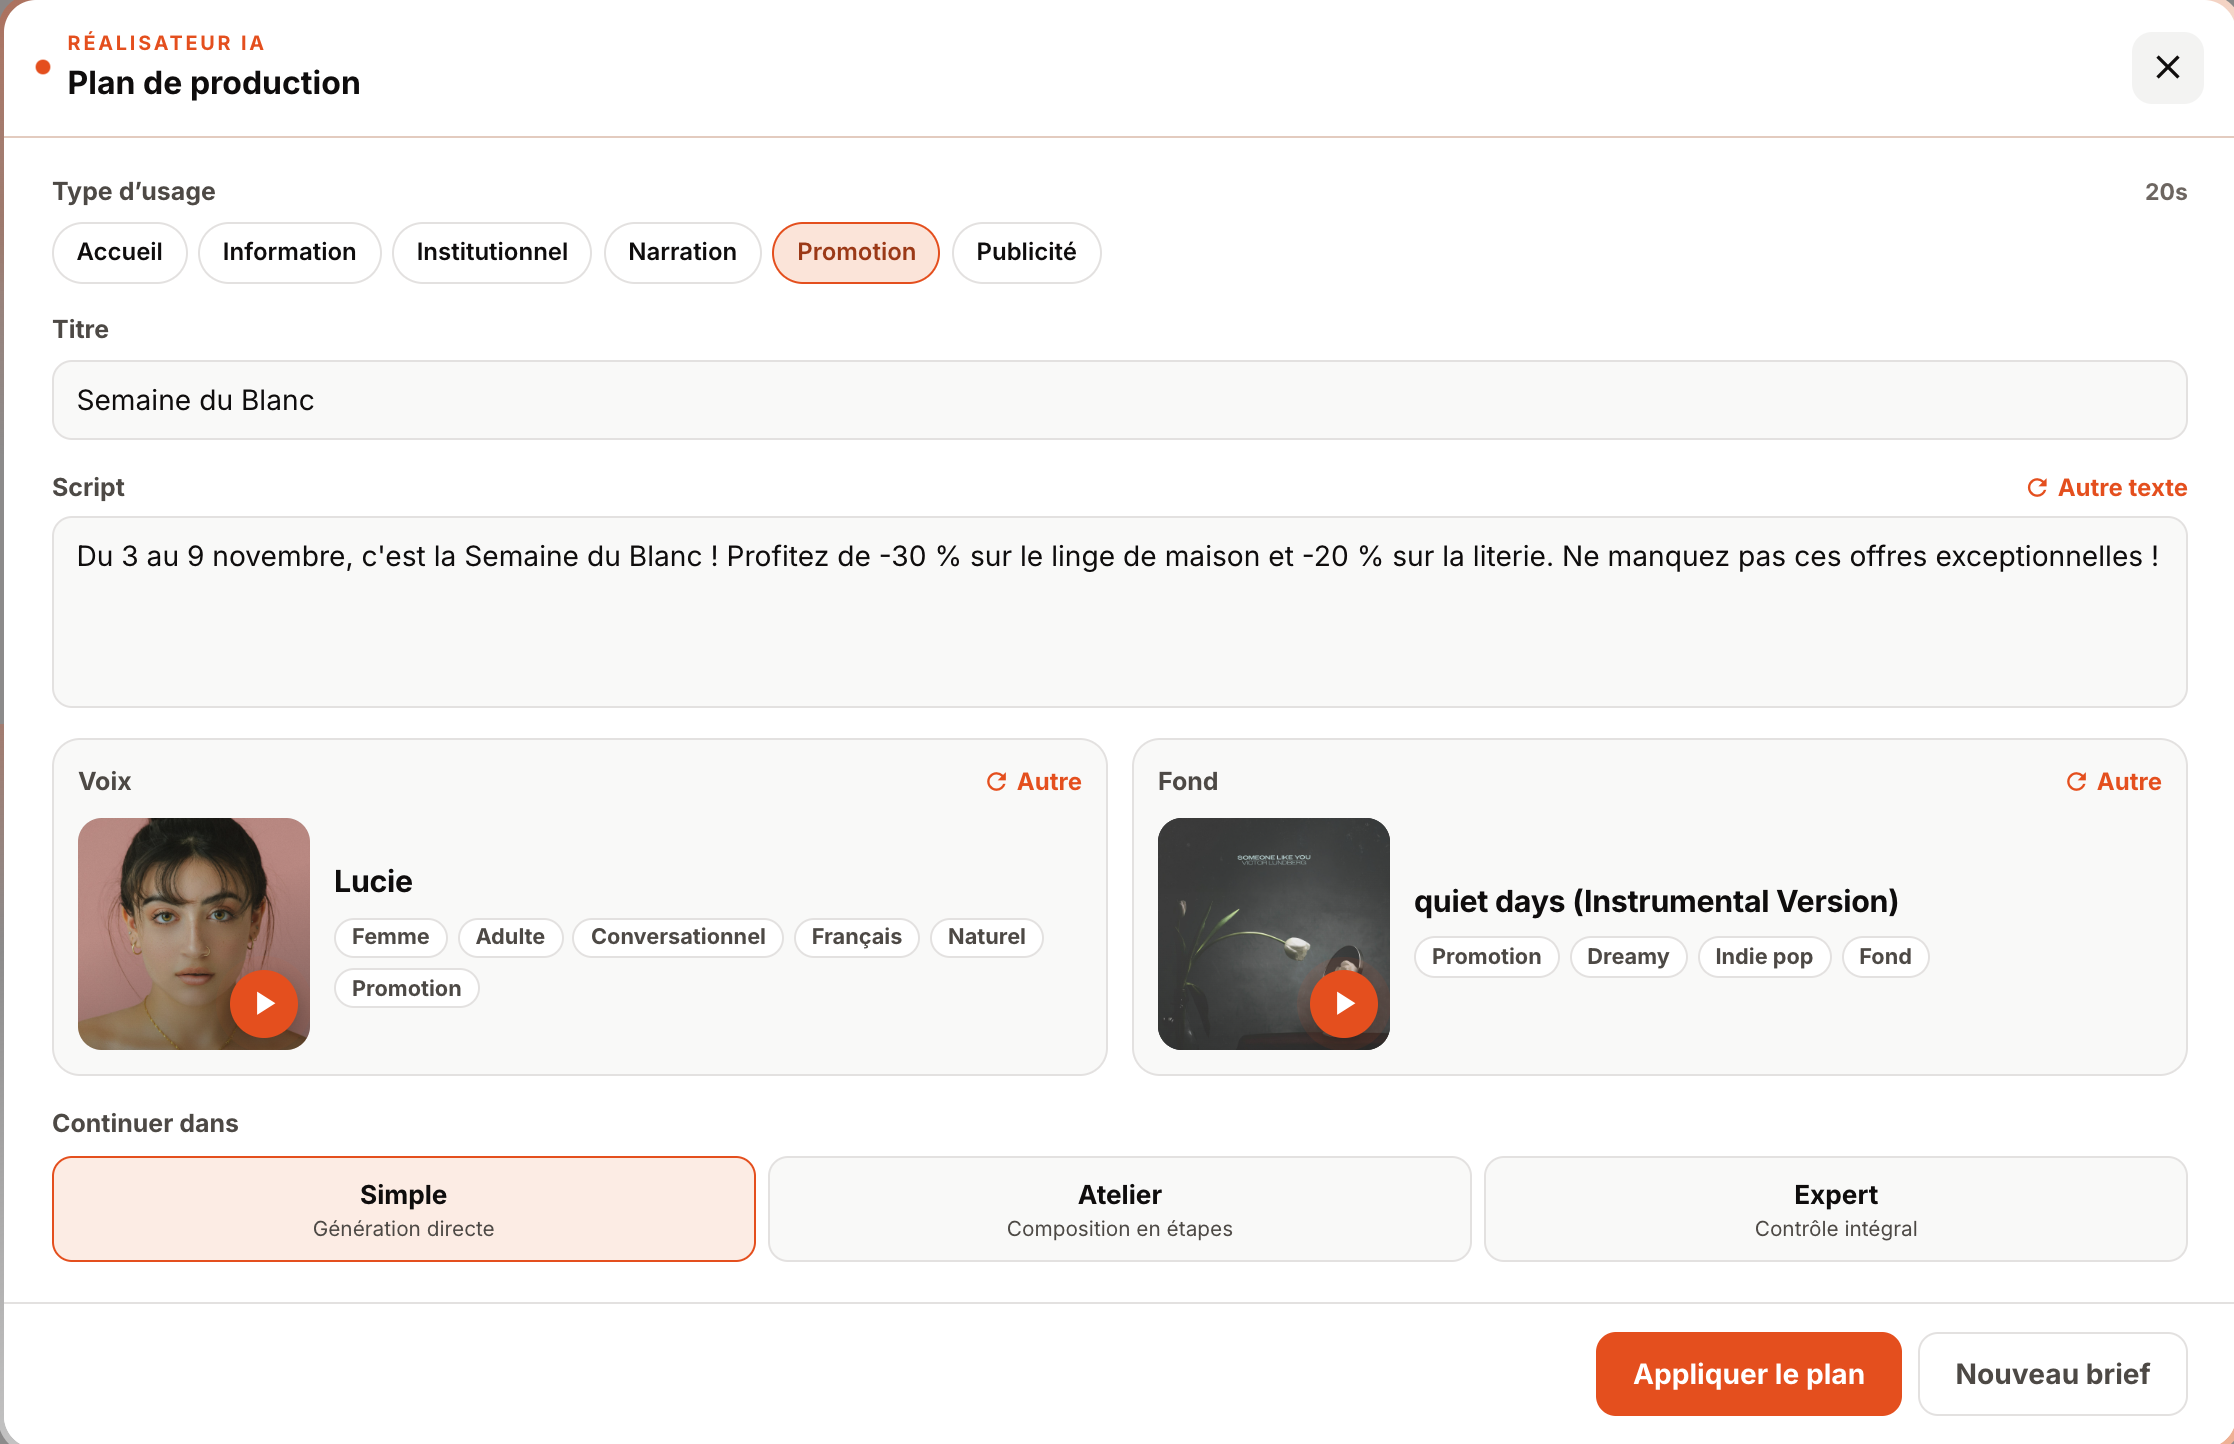The height and width of the screenshot is (1444, 2234).
Task: Click the Naturel voice tag
Action: pos(987,937)
